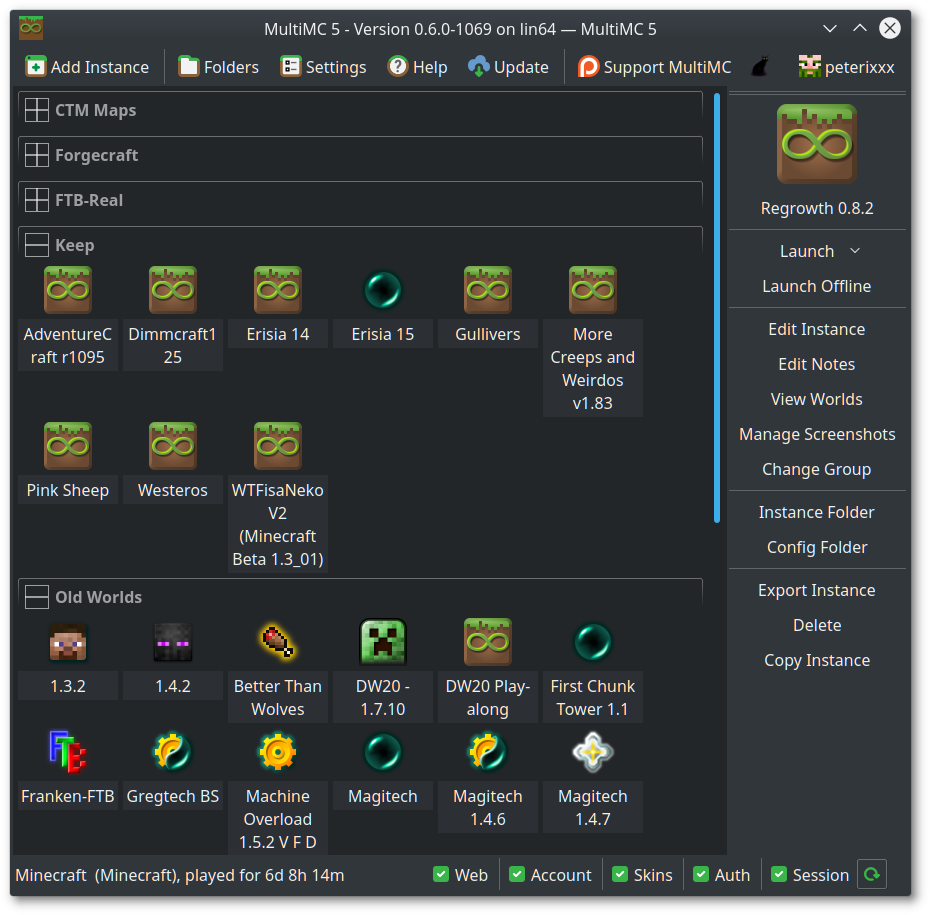
Task: Click the refresh status icon in status bar
Action: click(x=871, y=874)
